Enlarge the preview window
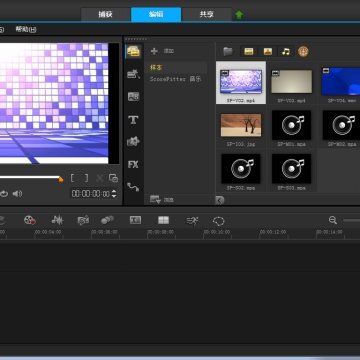Viewport: 360px width, 360px height. pyautogui.click(x=113, y=178)
